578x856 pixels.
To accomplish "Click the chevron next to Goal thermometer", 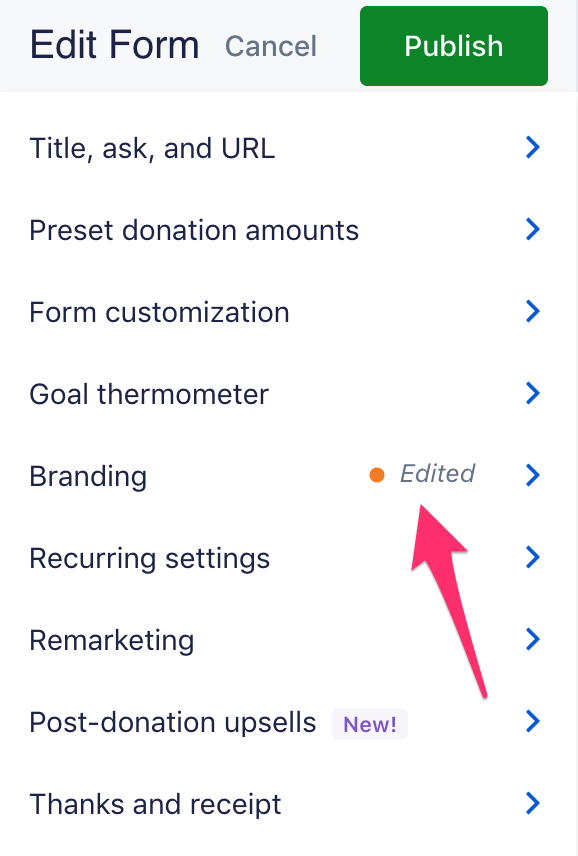I will pyautogui.click(x=533, y=393).
